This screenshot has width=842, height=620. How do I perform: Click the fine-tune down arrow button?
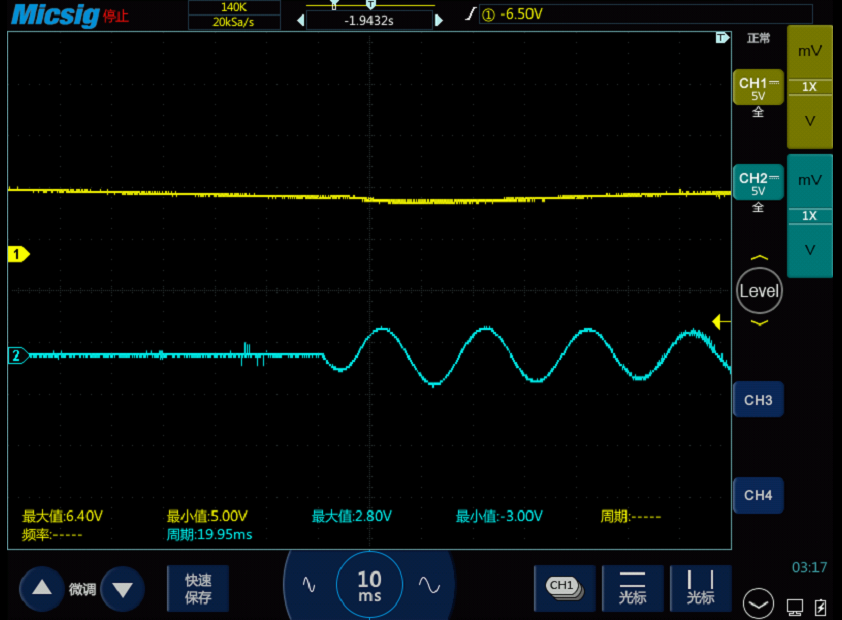(x=122, y=589)
